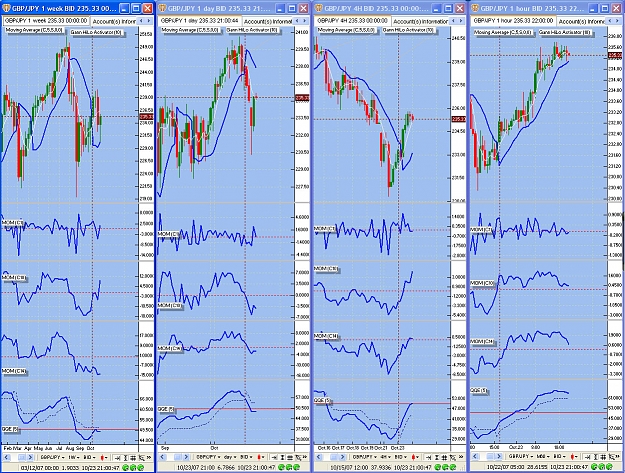This screenshot has width=625, height=473.
Task: Click chart shift icon in weekly window toolbar
Action: point(117,458)
